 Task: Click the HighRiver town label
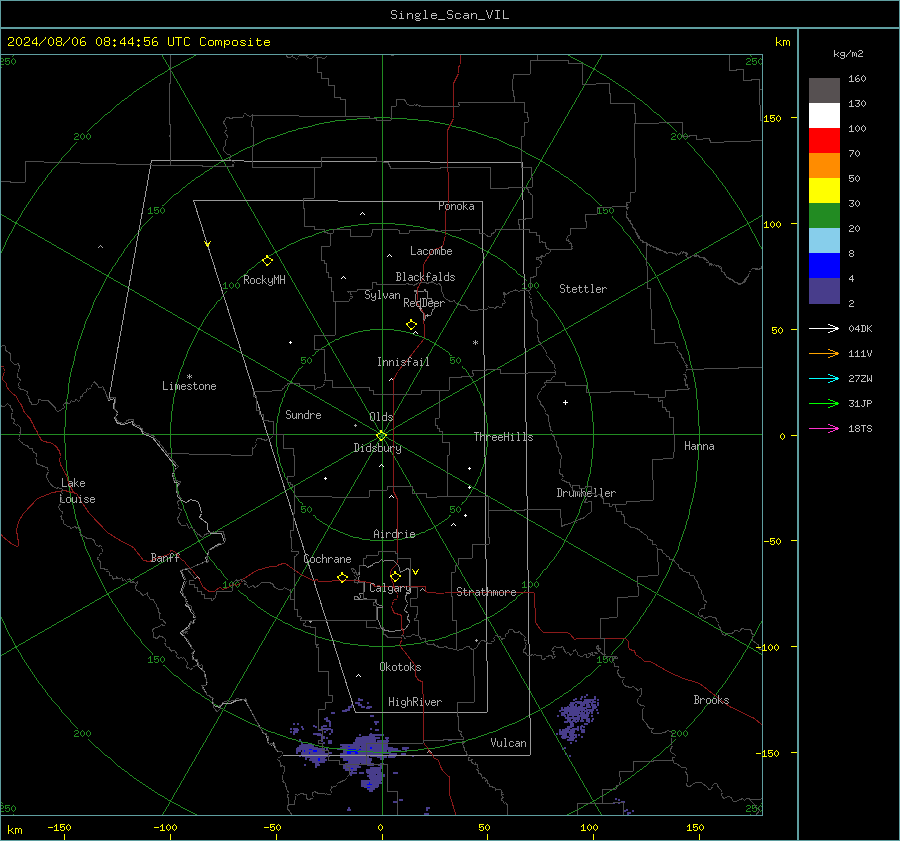pyautogui.click(x=415, y=702)
